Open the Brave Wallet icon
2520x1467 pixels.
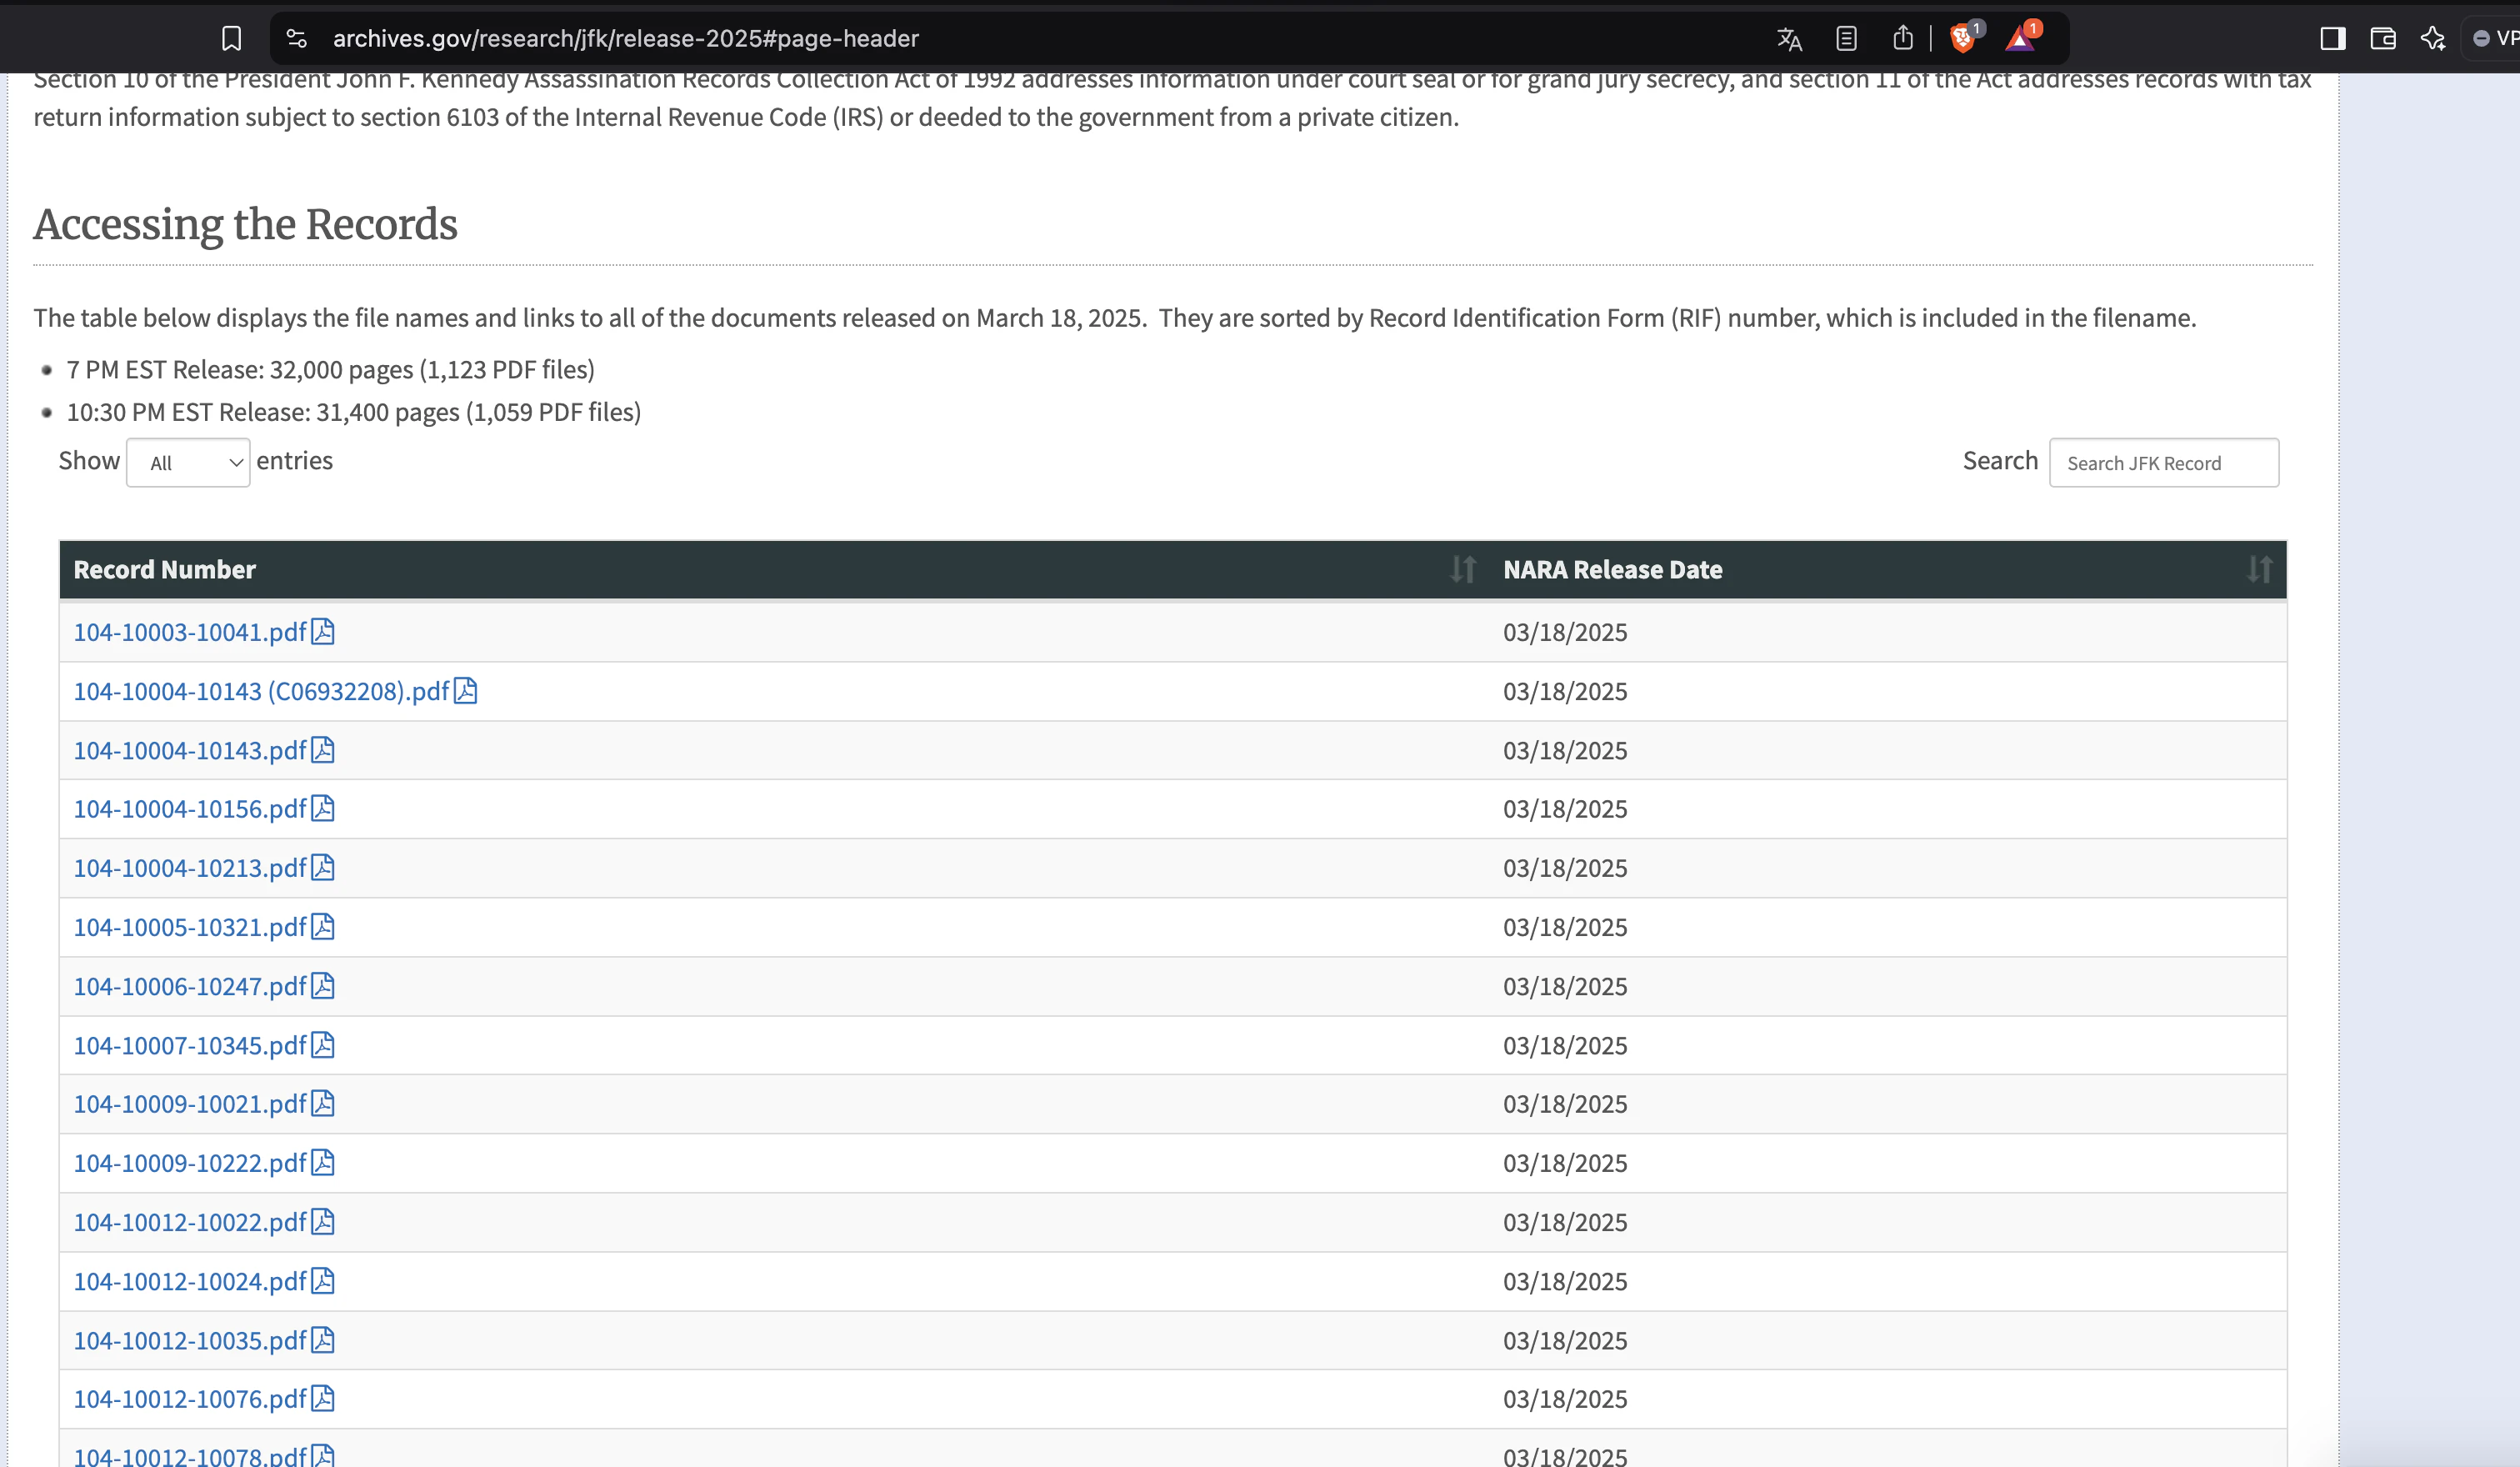pos(2383,39)
